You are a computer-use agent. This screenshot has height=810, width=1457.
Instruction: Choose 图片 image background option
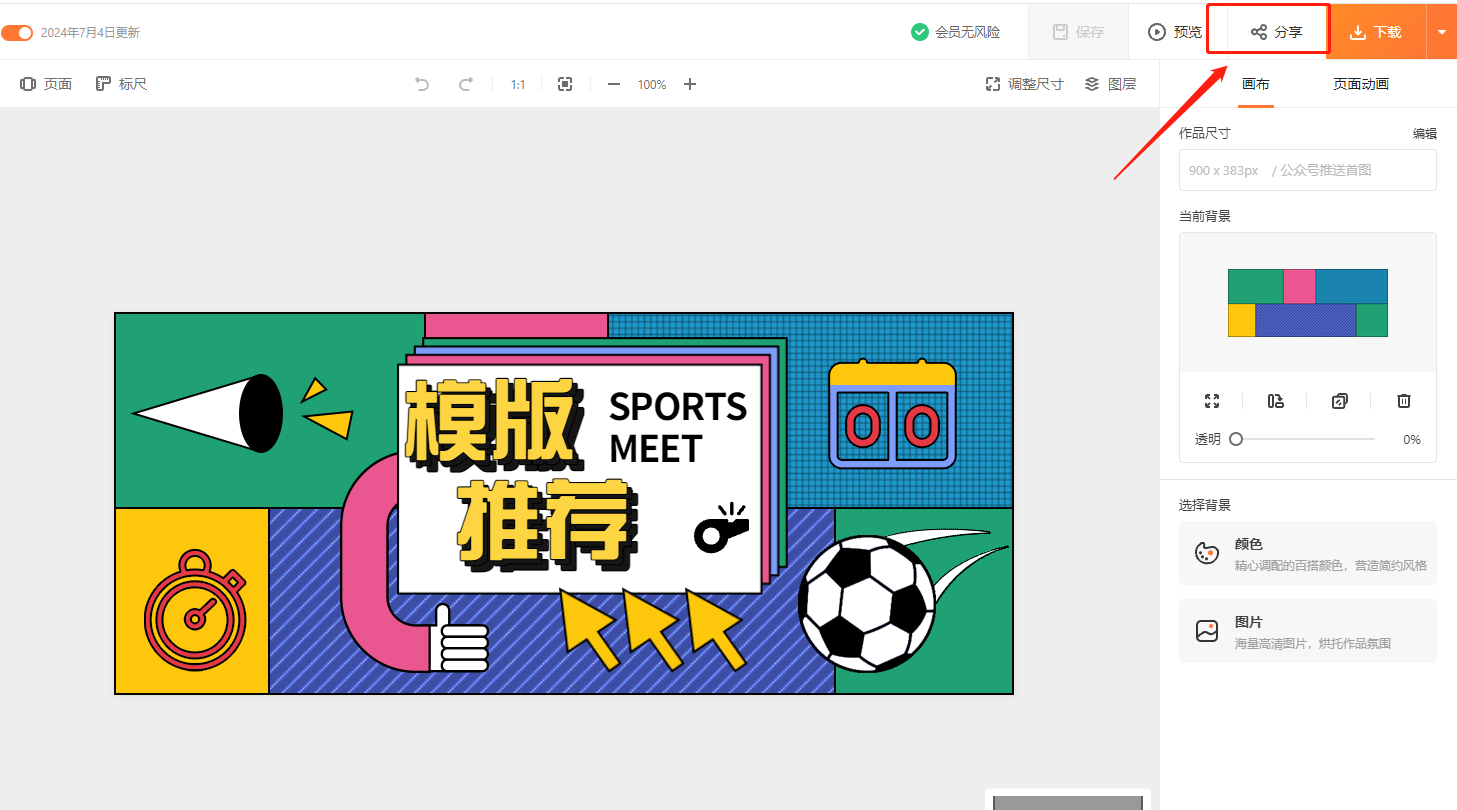pyautogui.click(x=1308, y=631)
